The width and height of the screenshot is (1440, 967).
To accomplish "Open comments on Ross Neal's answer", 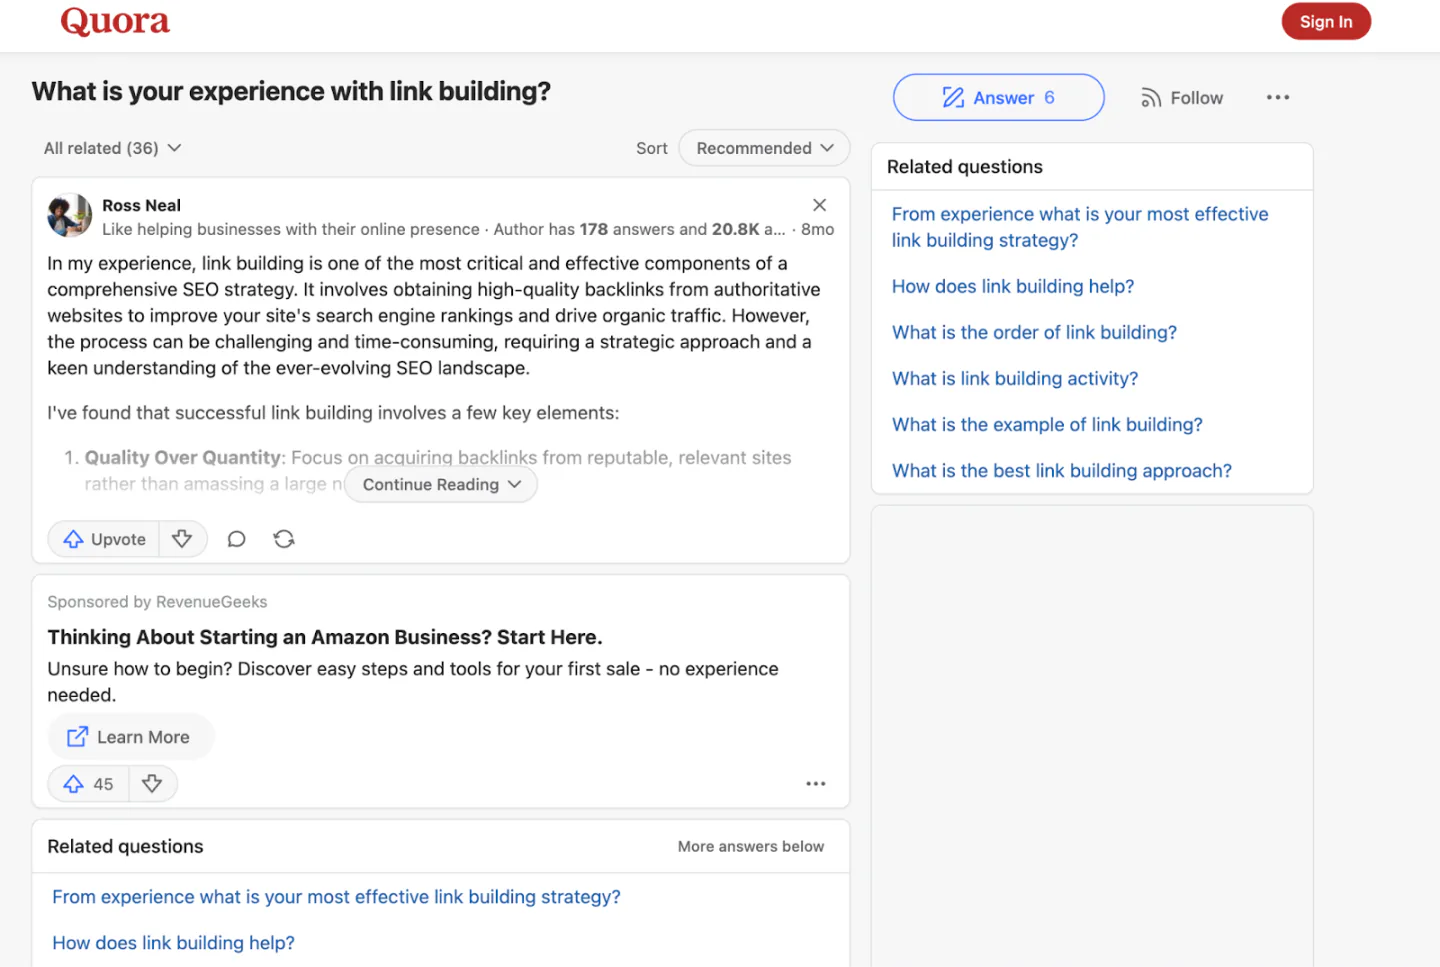I will coord(236,539).
